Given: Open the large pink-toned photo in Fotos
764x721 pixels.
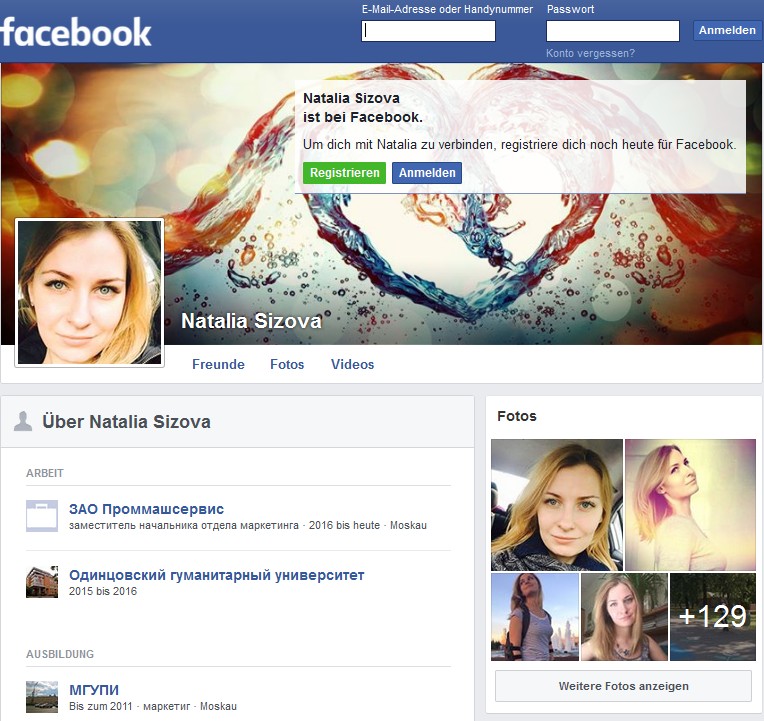Looking at the screenshot, I should (x=690, y=505).
